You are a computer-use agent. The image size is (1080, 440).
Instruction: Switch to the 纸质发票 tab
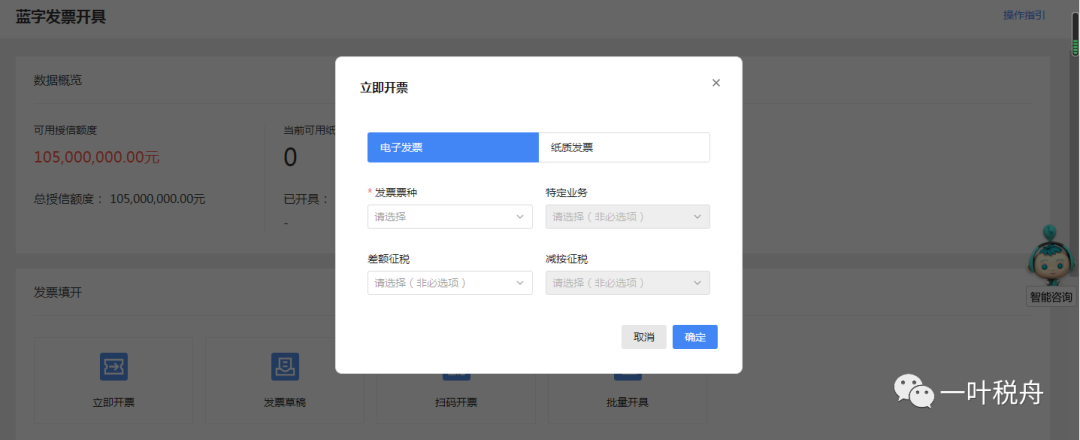624,147
